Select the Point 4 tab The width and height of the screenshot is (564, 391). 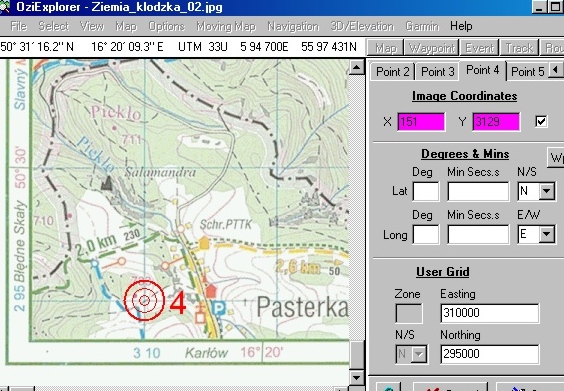coord(482,70)
